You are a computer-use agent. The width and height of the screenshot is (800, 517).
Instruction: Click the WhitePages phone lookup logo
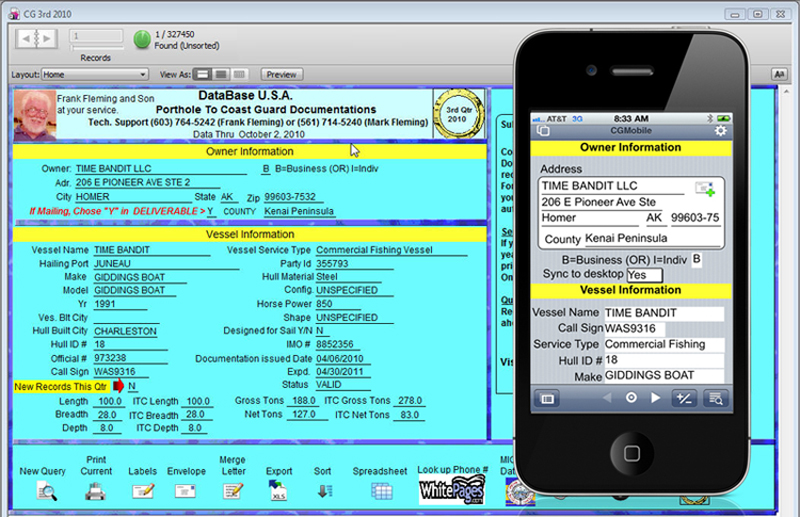pos(452,490)
